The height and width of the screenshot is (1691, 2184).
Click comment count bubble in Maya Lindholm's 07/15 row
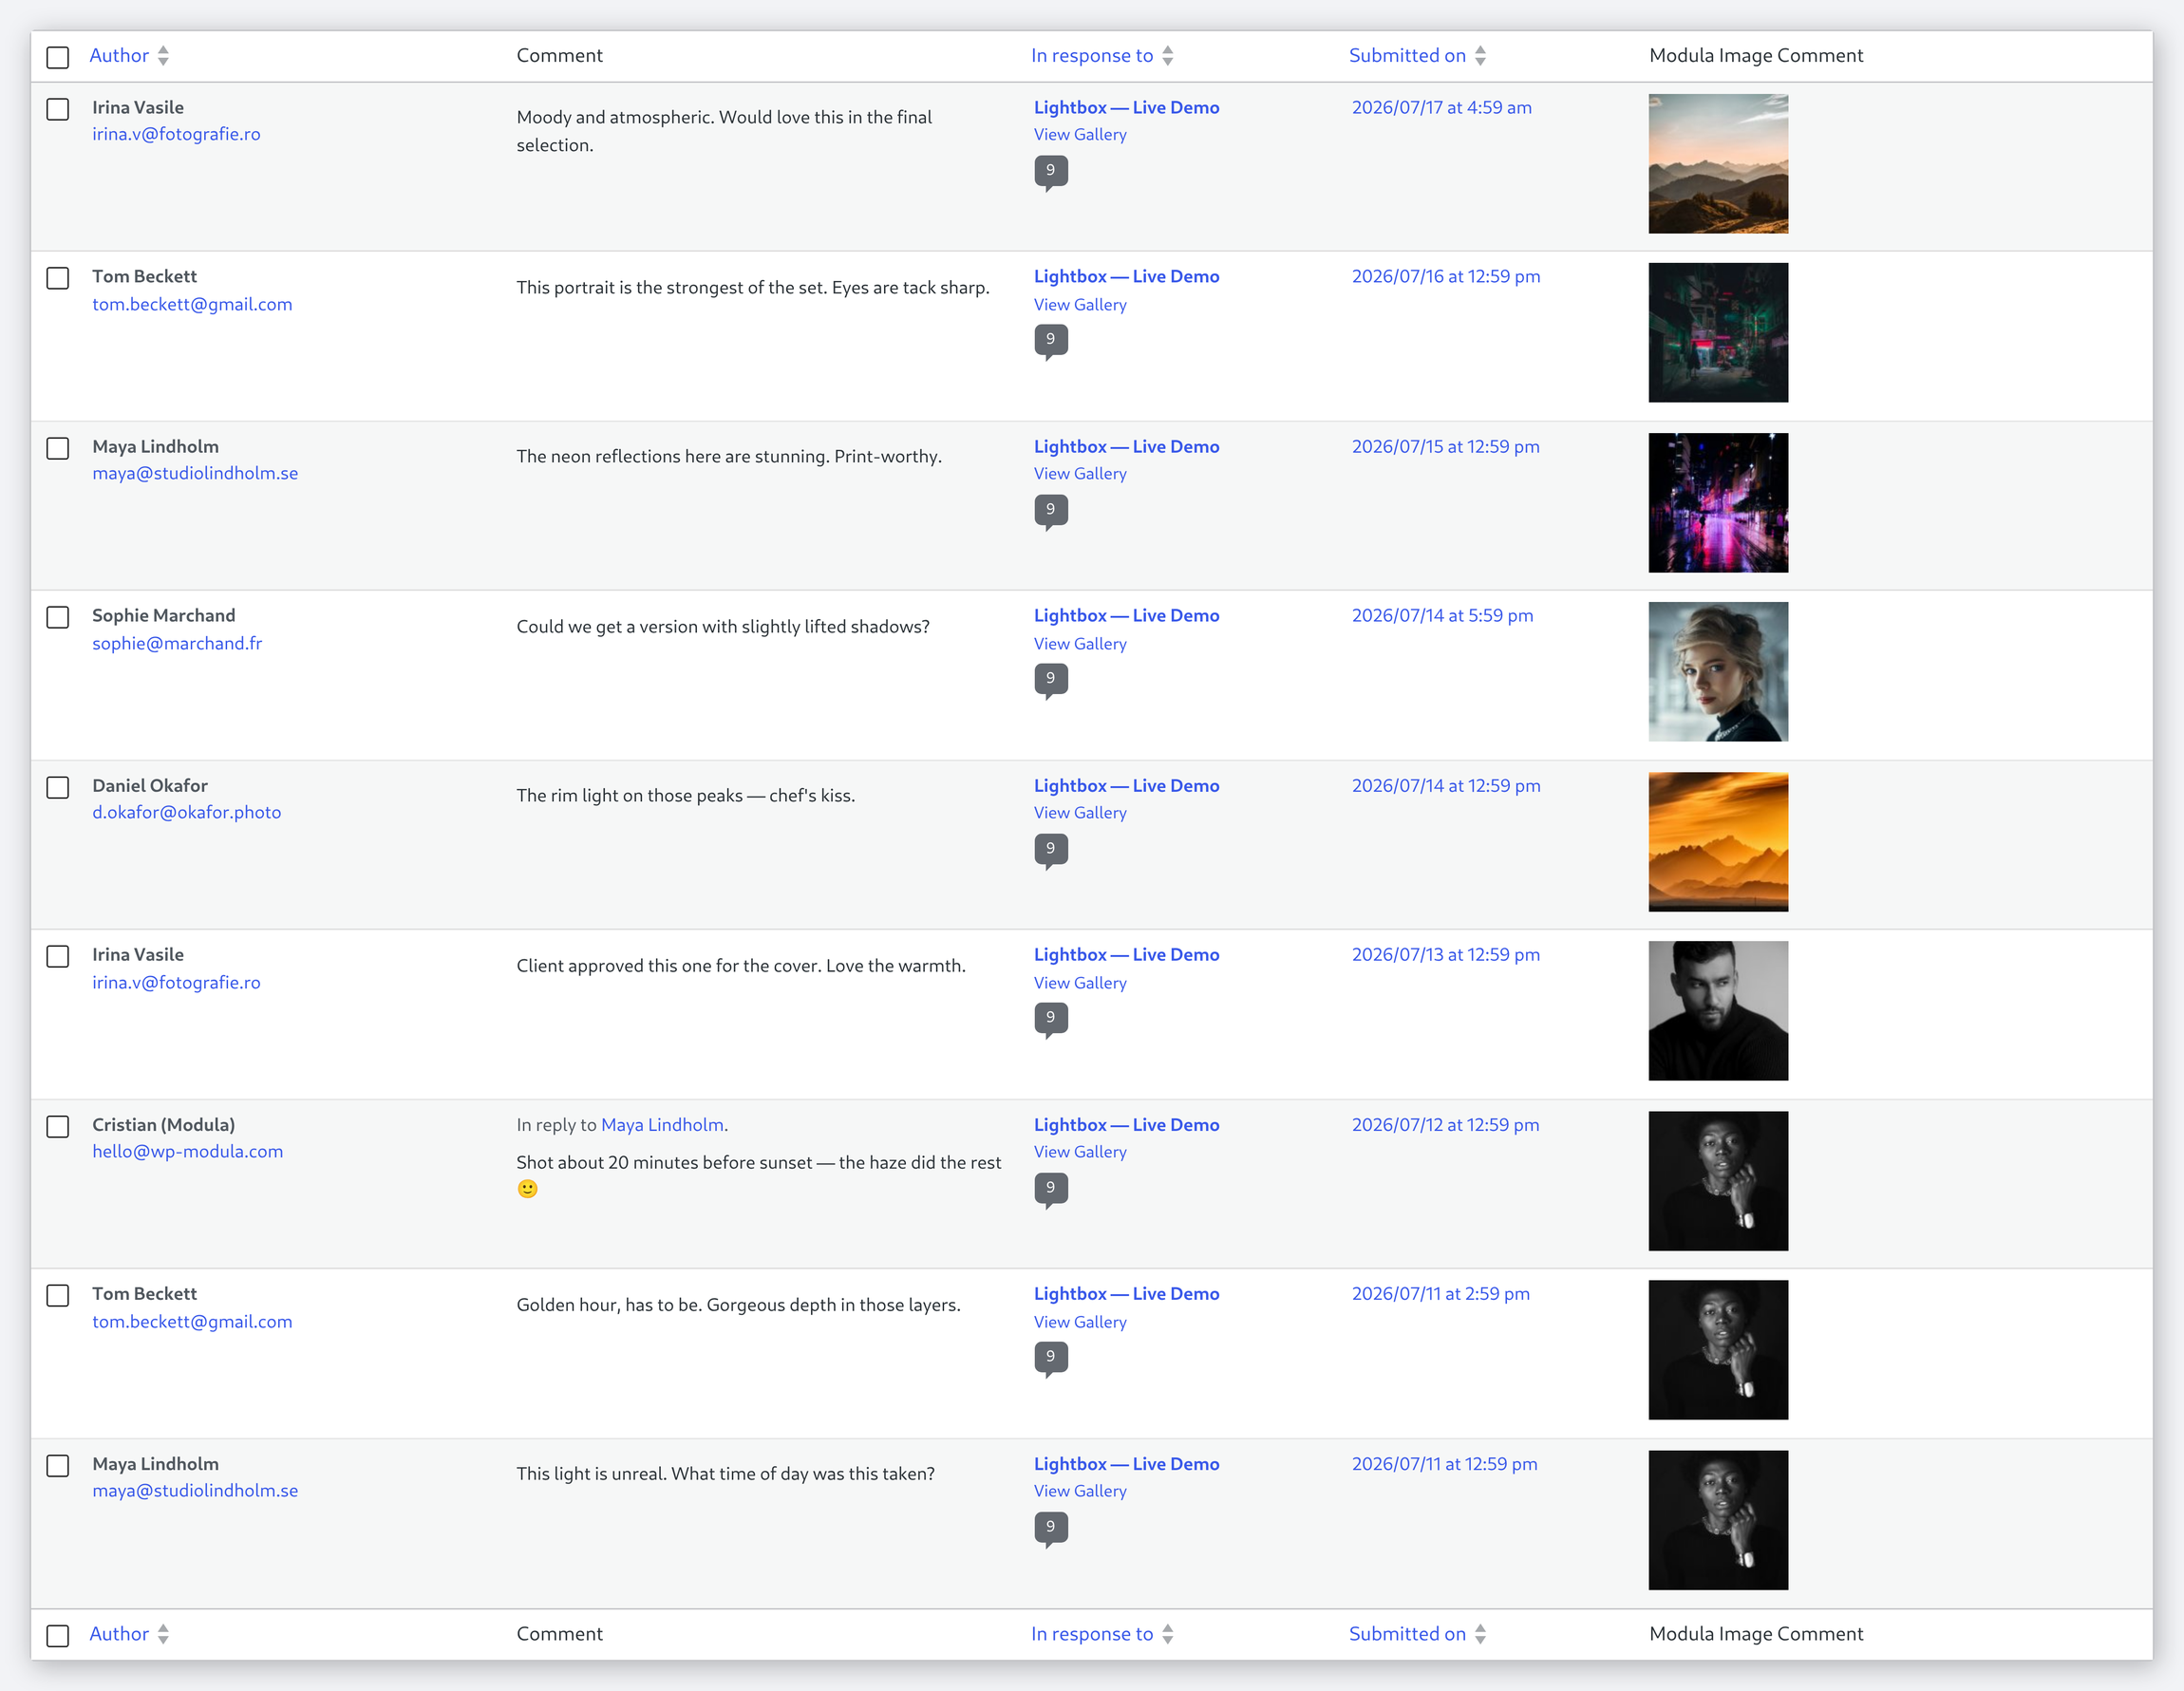[x=1050, y=511]
